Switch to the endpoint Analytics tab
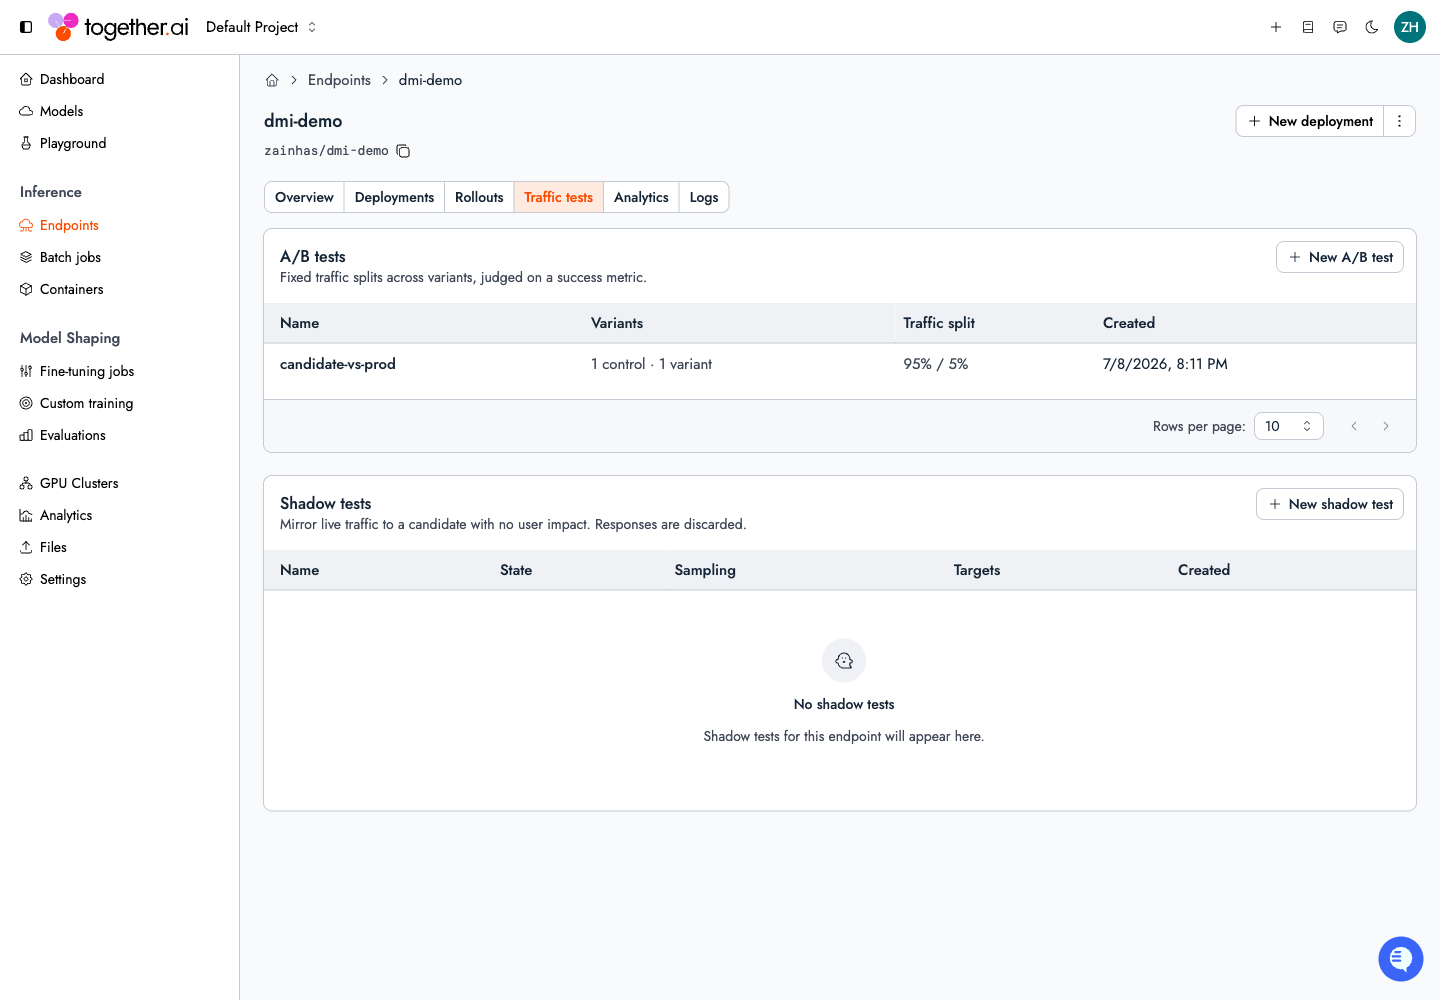 click(x=641, y=197)
